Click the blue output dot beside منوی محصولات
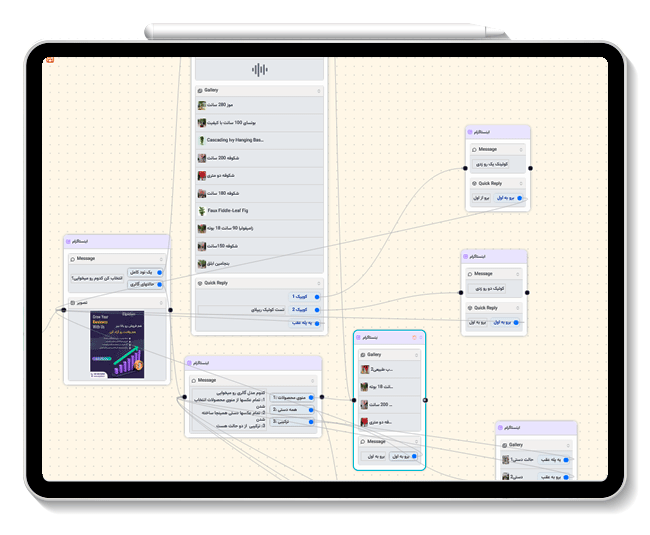The width and height of the screenshot is (650, 535). point(312,397)
